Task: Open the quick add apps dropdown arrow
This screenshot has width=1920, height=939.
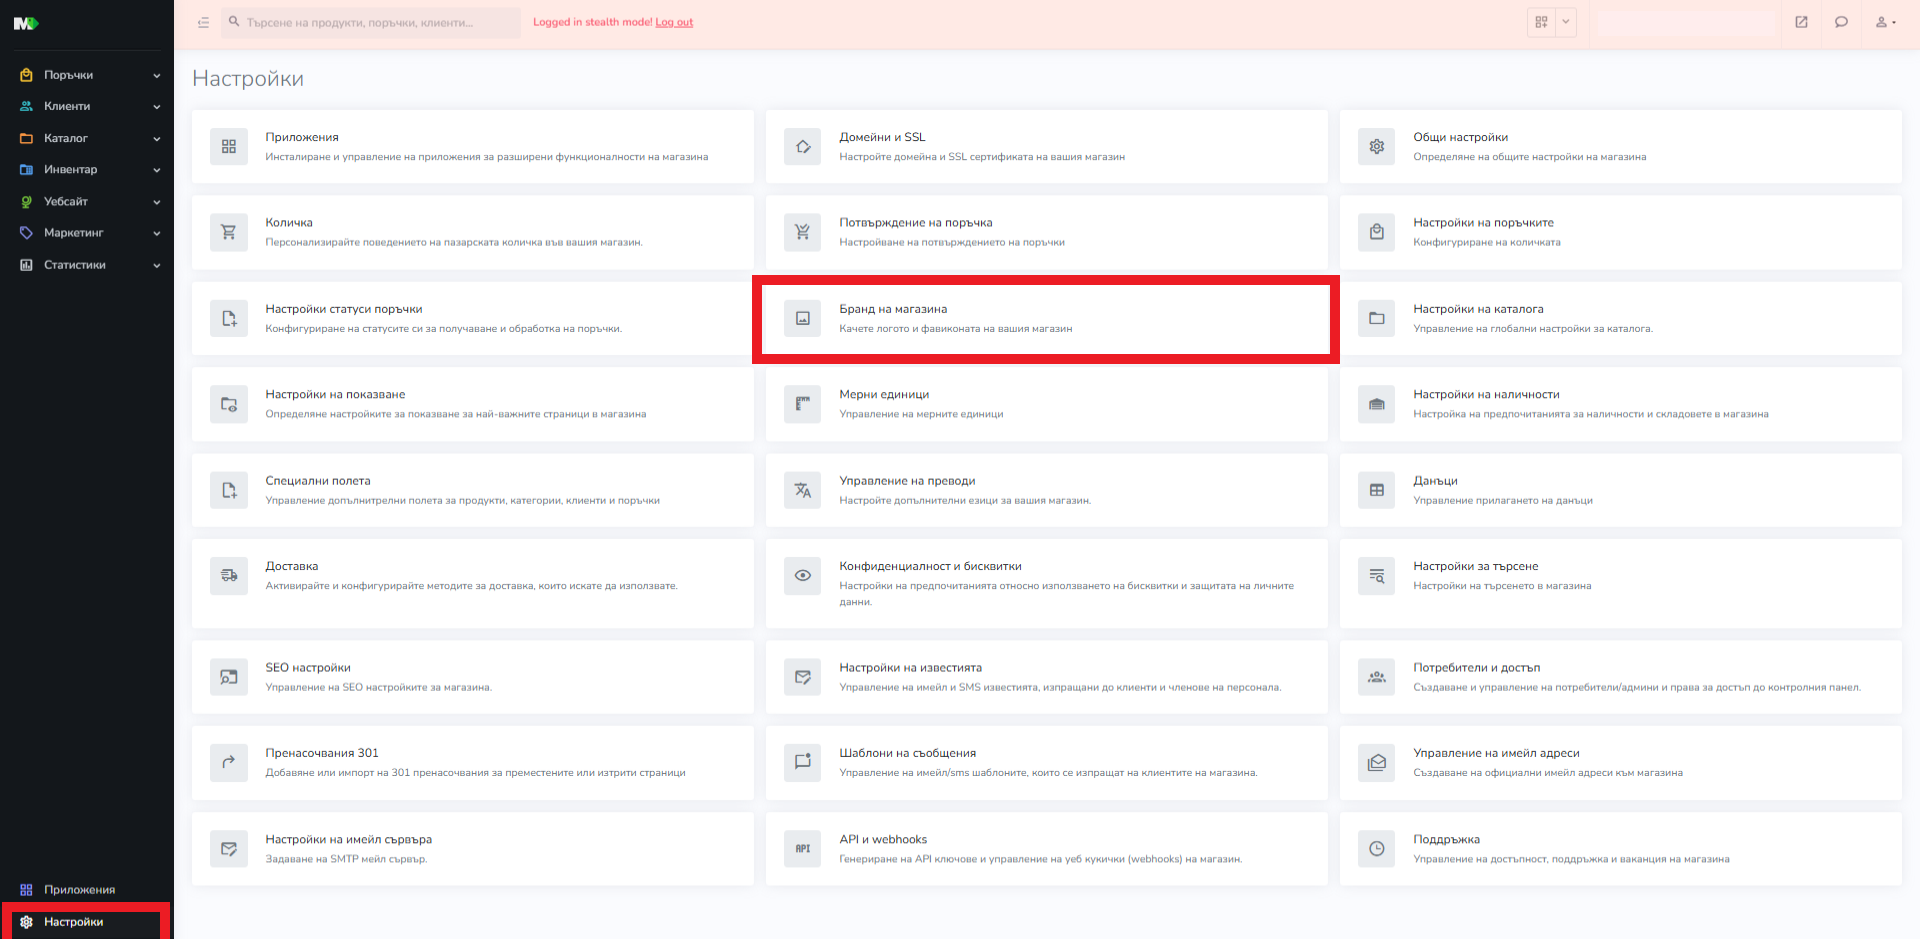Action: coord(1566,22)
